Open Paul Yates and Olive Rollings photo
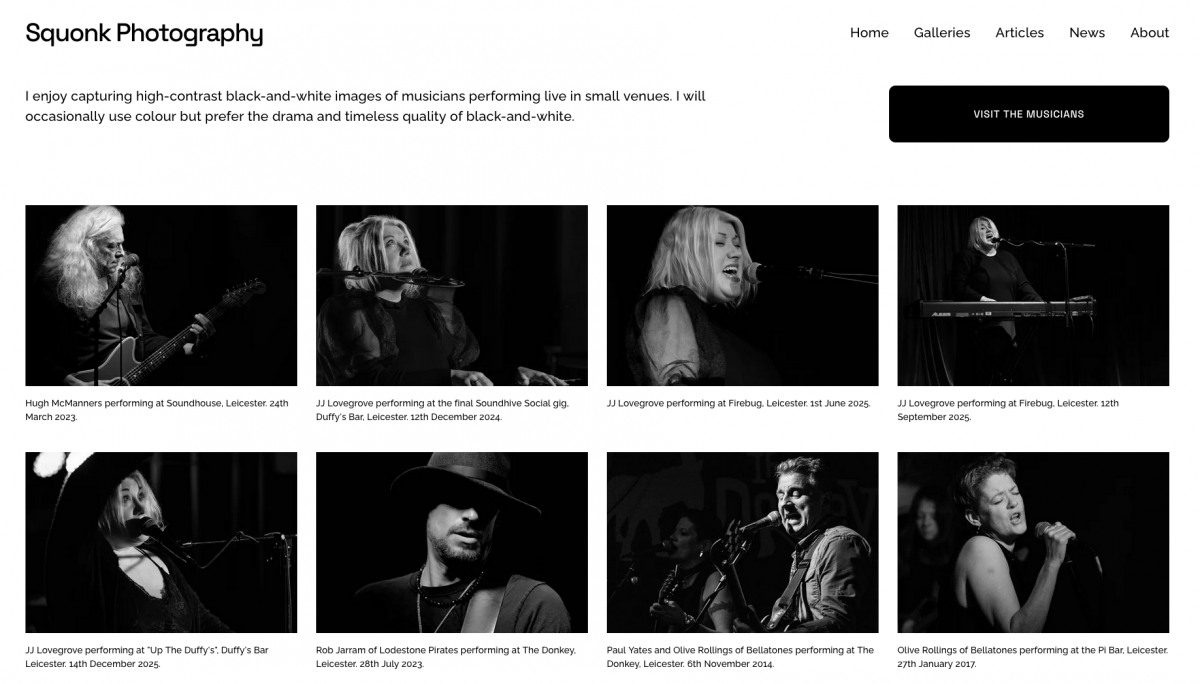The width and height of the screenshot is (1200, 684). 743,542
